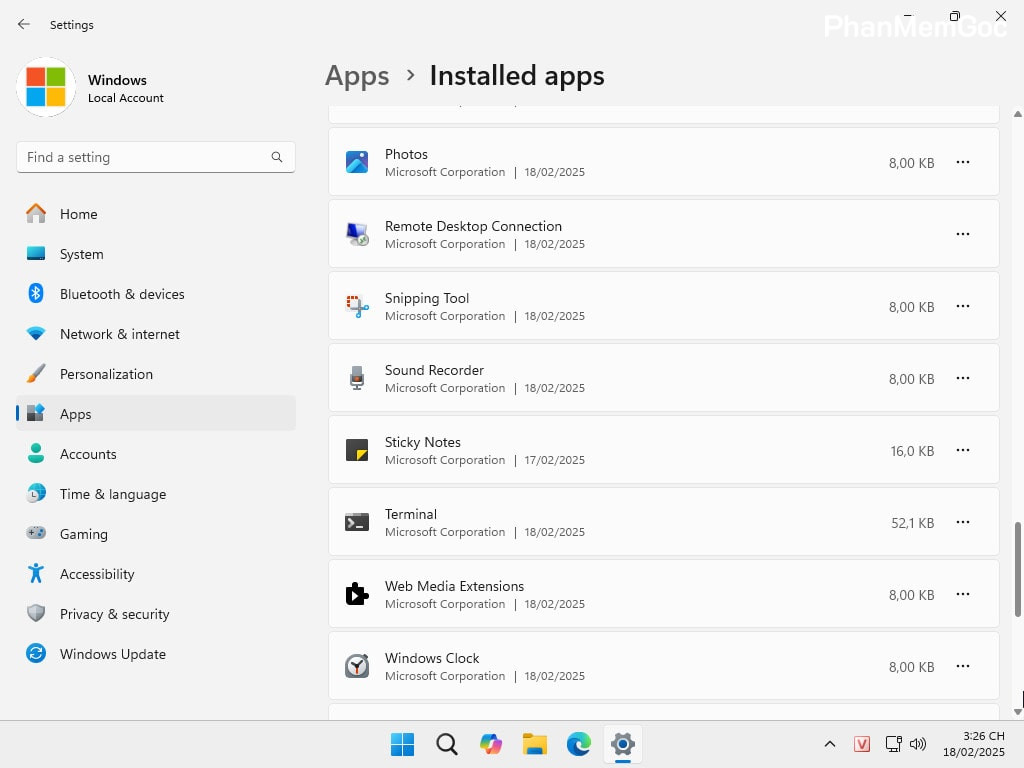The image size is (1024, 768).
Task: Go to Windows Update settings
Action: [x=112, y=654]
